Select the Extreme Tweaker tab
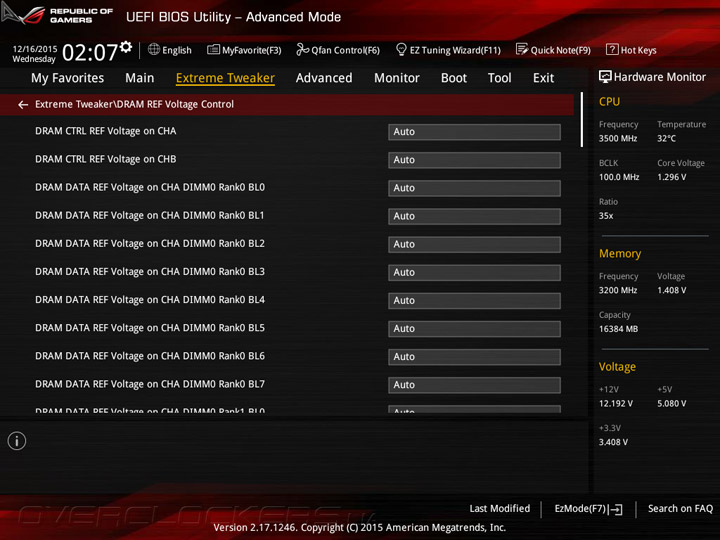This screenshot has height=540, width=720. coord(225,78)
